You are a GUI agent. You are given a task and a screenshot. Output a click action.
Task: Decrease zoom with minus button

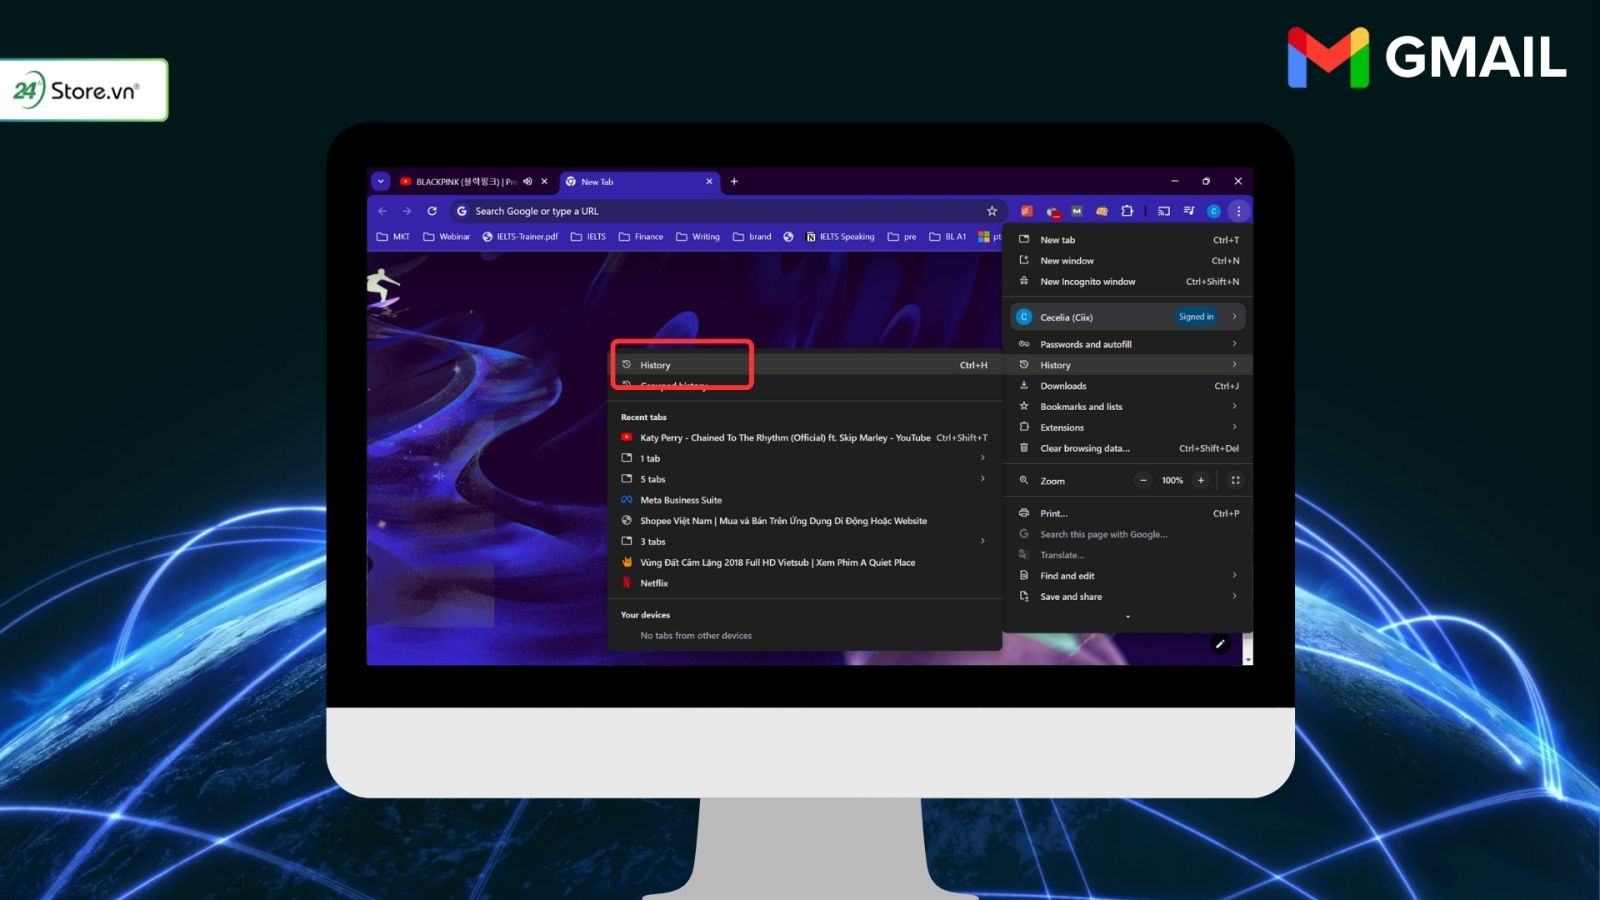click(1143, 481)
